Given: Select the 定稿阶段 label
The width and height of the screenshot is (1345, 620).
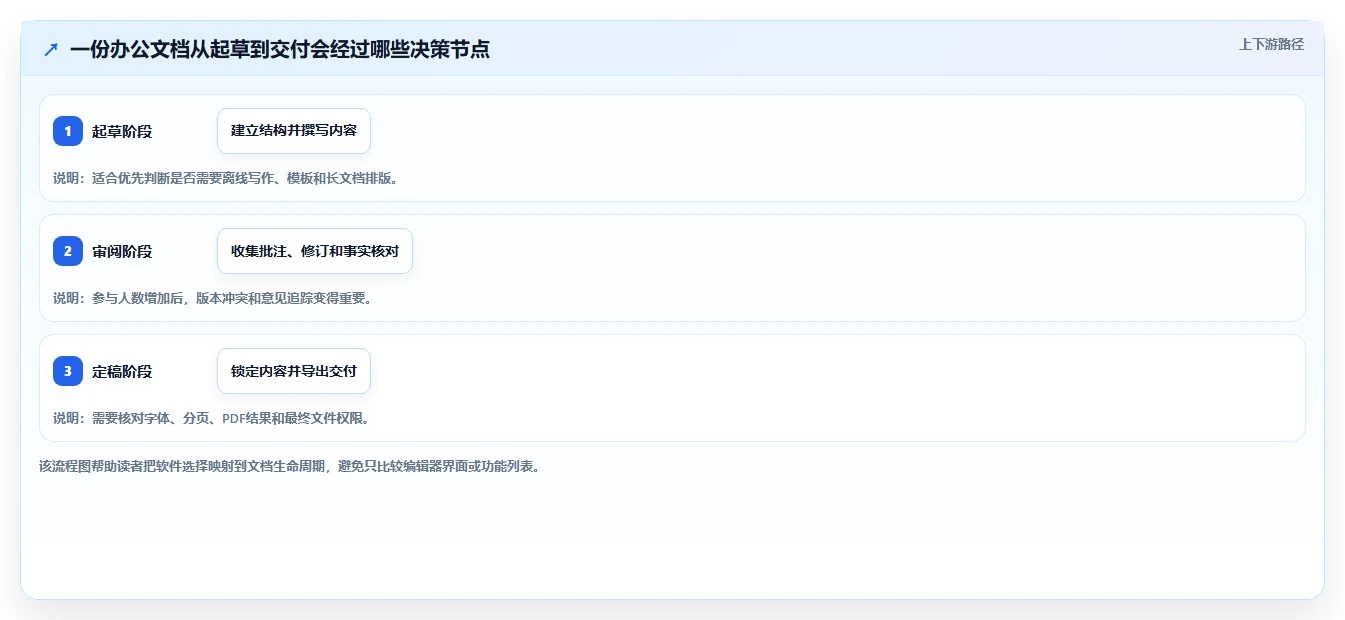Looking at the screenshot, I should [x=122, y=371].
